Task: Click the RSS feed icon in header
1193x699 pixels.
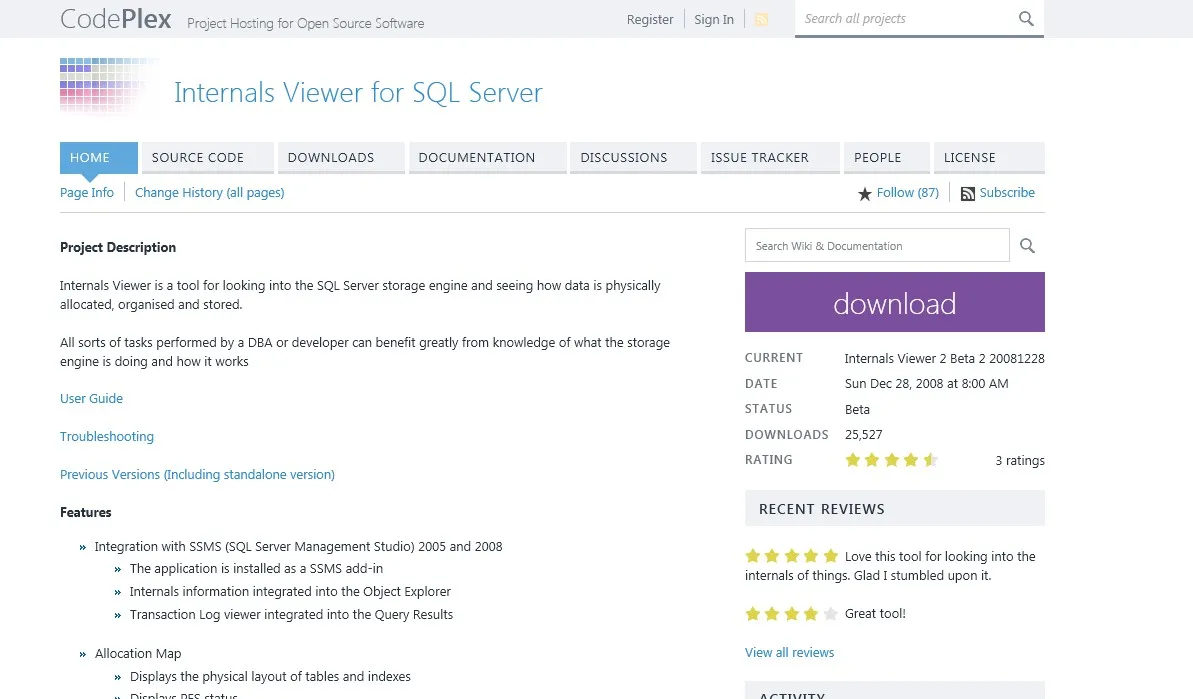Action: click(x=761, y=19)
